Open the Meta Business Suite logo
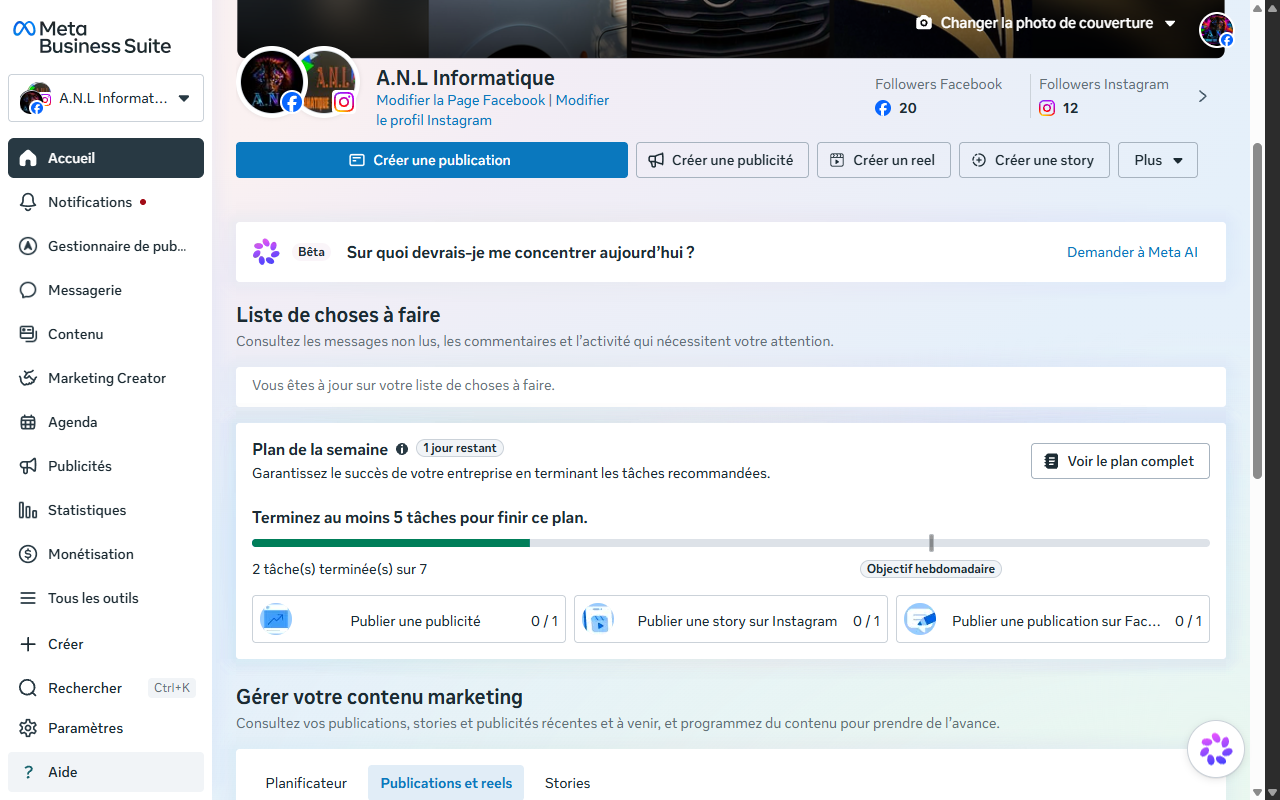 [92, 37]
